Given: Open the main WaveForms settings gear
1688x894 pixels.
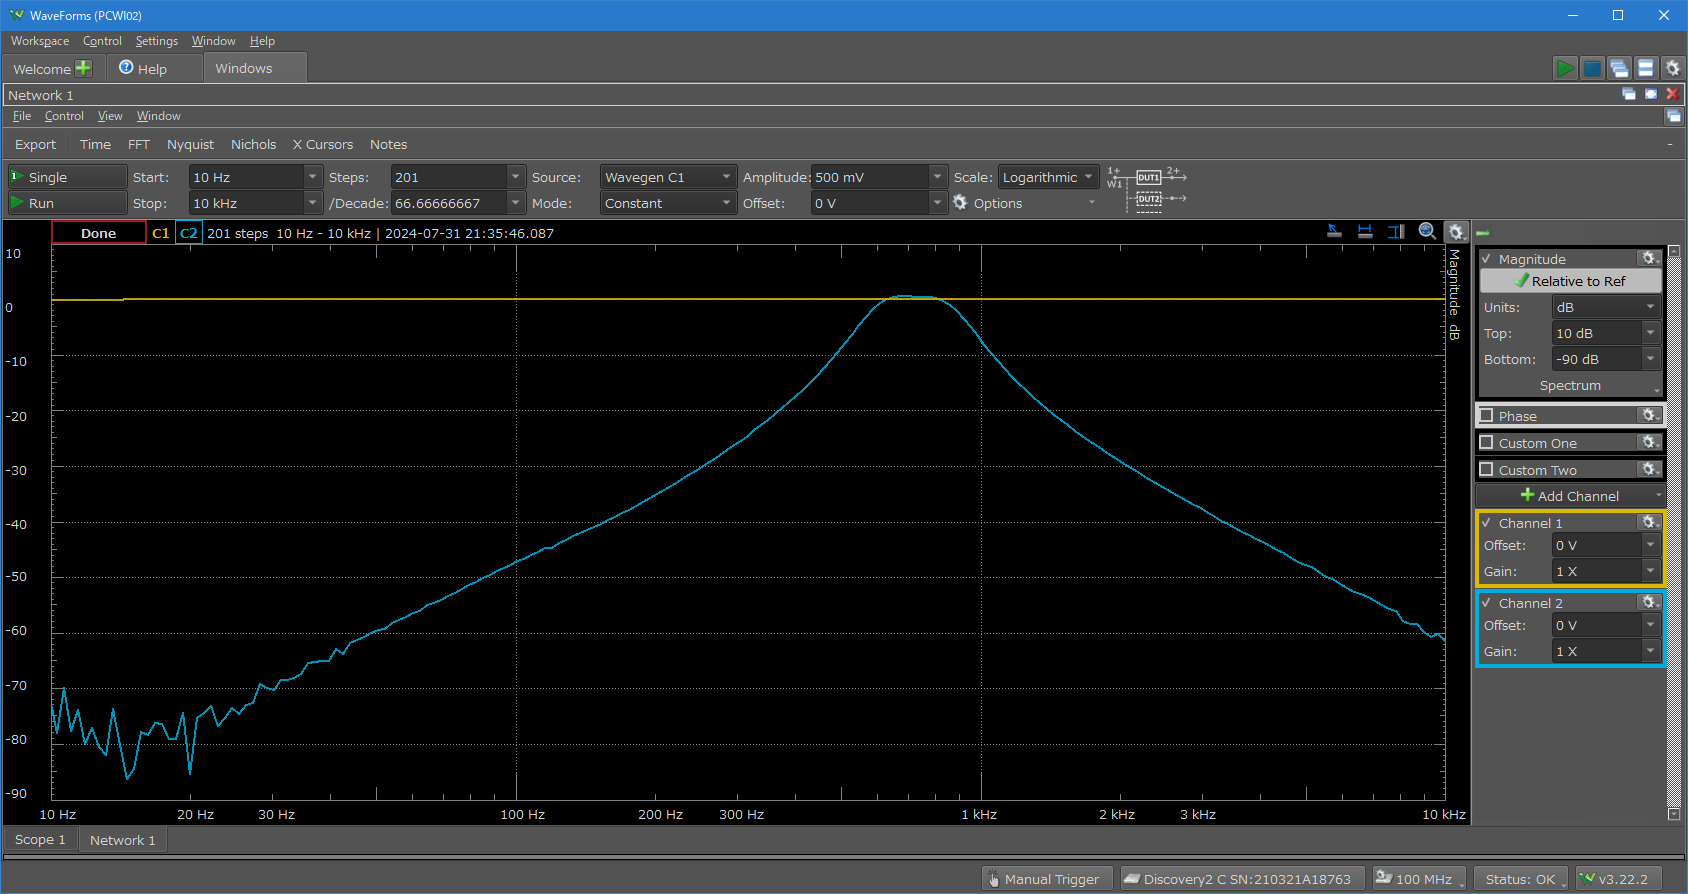Looking at the screenshot, I should point(1672,68).
